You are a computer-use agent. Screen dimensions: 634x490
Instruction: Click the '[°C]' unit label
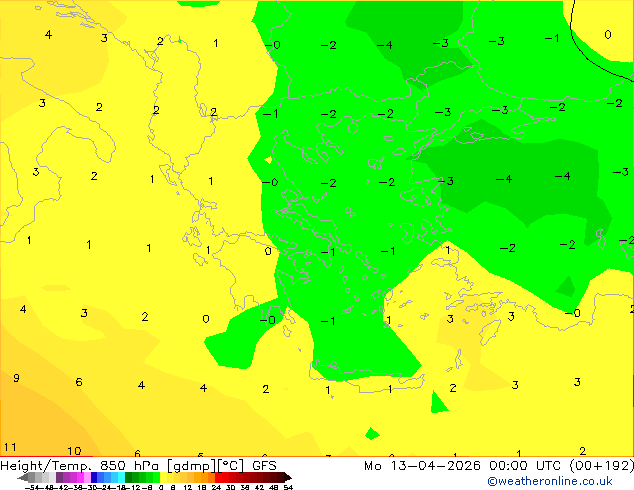click(x=231, y=466)
